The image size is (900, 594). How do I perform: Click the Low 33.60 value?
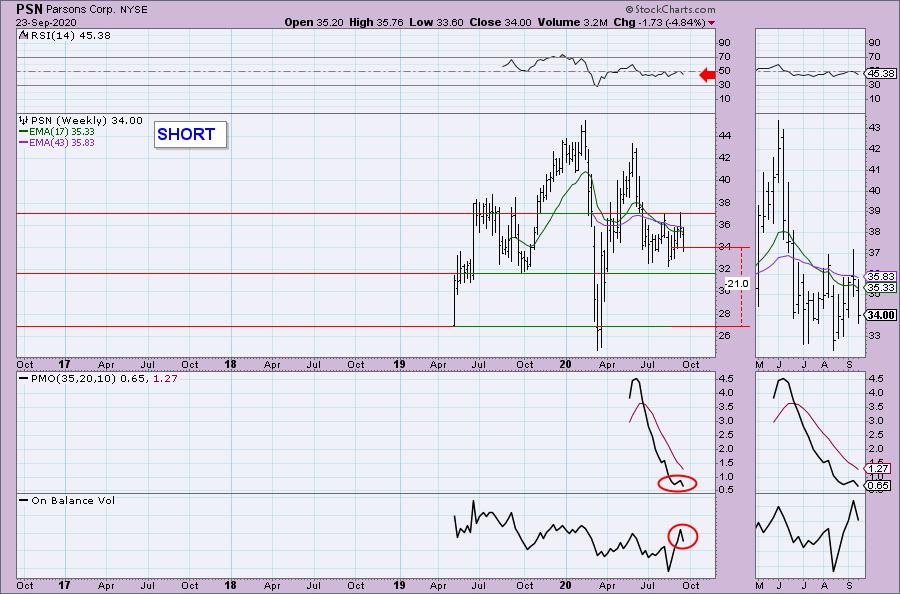436,22
